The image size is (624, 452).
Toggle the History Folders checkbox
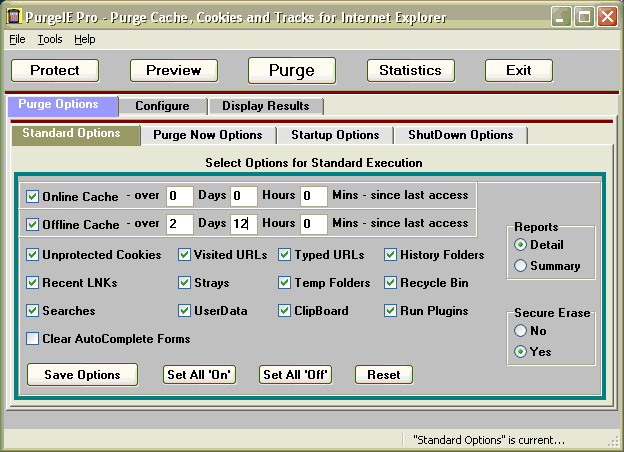(390, 255)
